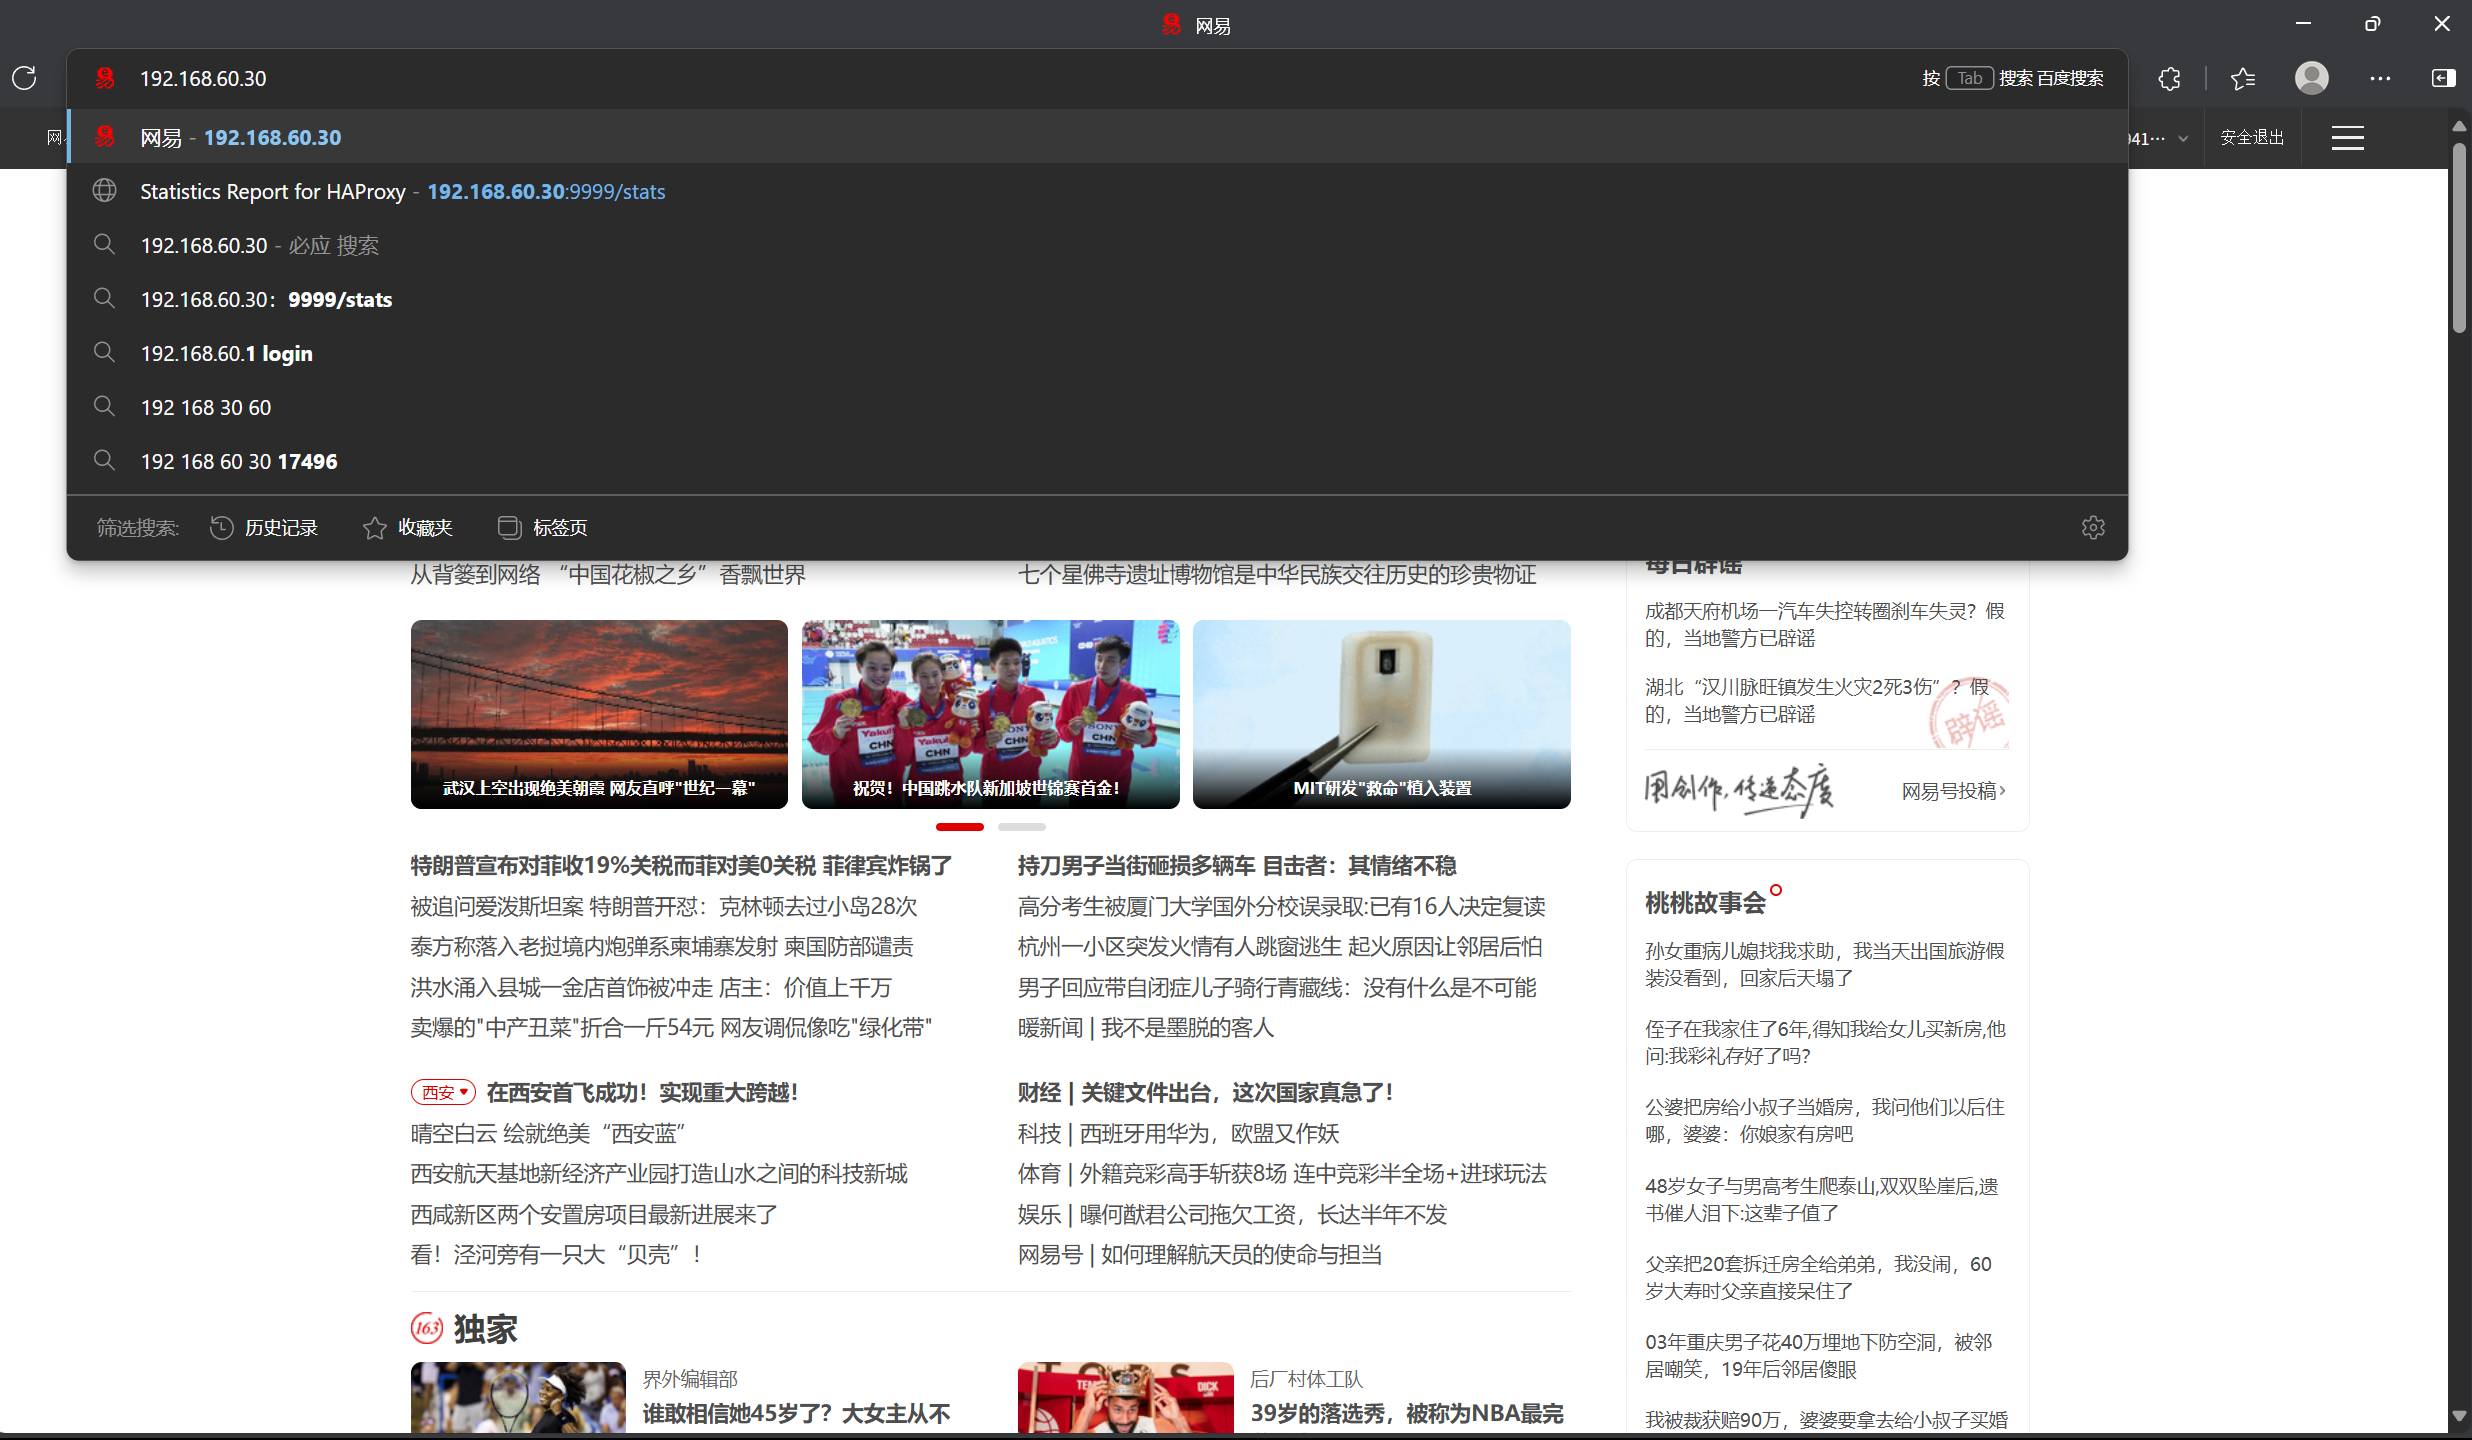The width and height of the screenshot is (2472, 1440).
Task: Select suggestion 192 168 30 60
Action: point(1097,407)
